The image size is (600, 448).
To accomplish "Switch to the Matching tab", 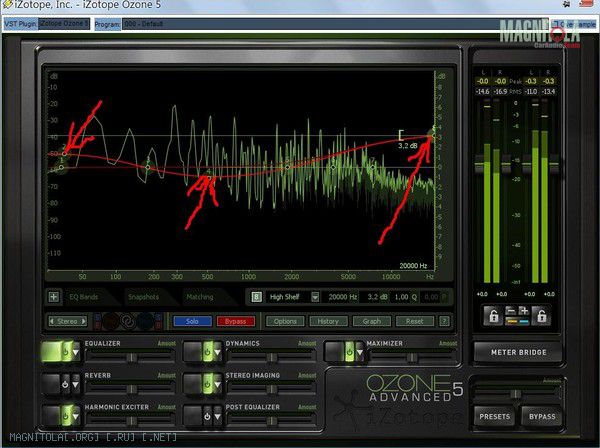I will [200, 297].
